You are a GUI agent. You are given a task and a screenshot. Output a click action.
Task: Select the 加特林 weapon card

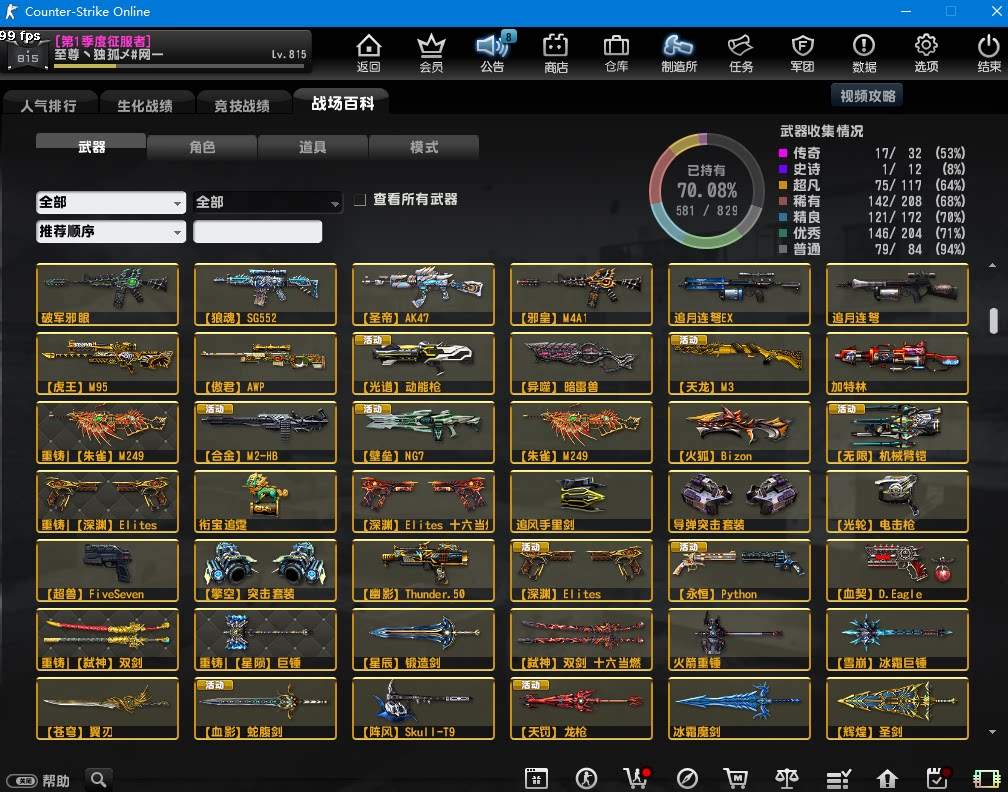pyautogui.click(x=897, y=363)
